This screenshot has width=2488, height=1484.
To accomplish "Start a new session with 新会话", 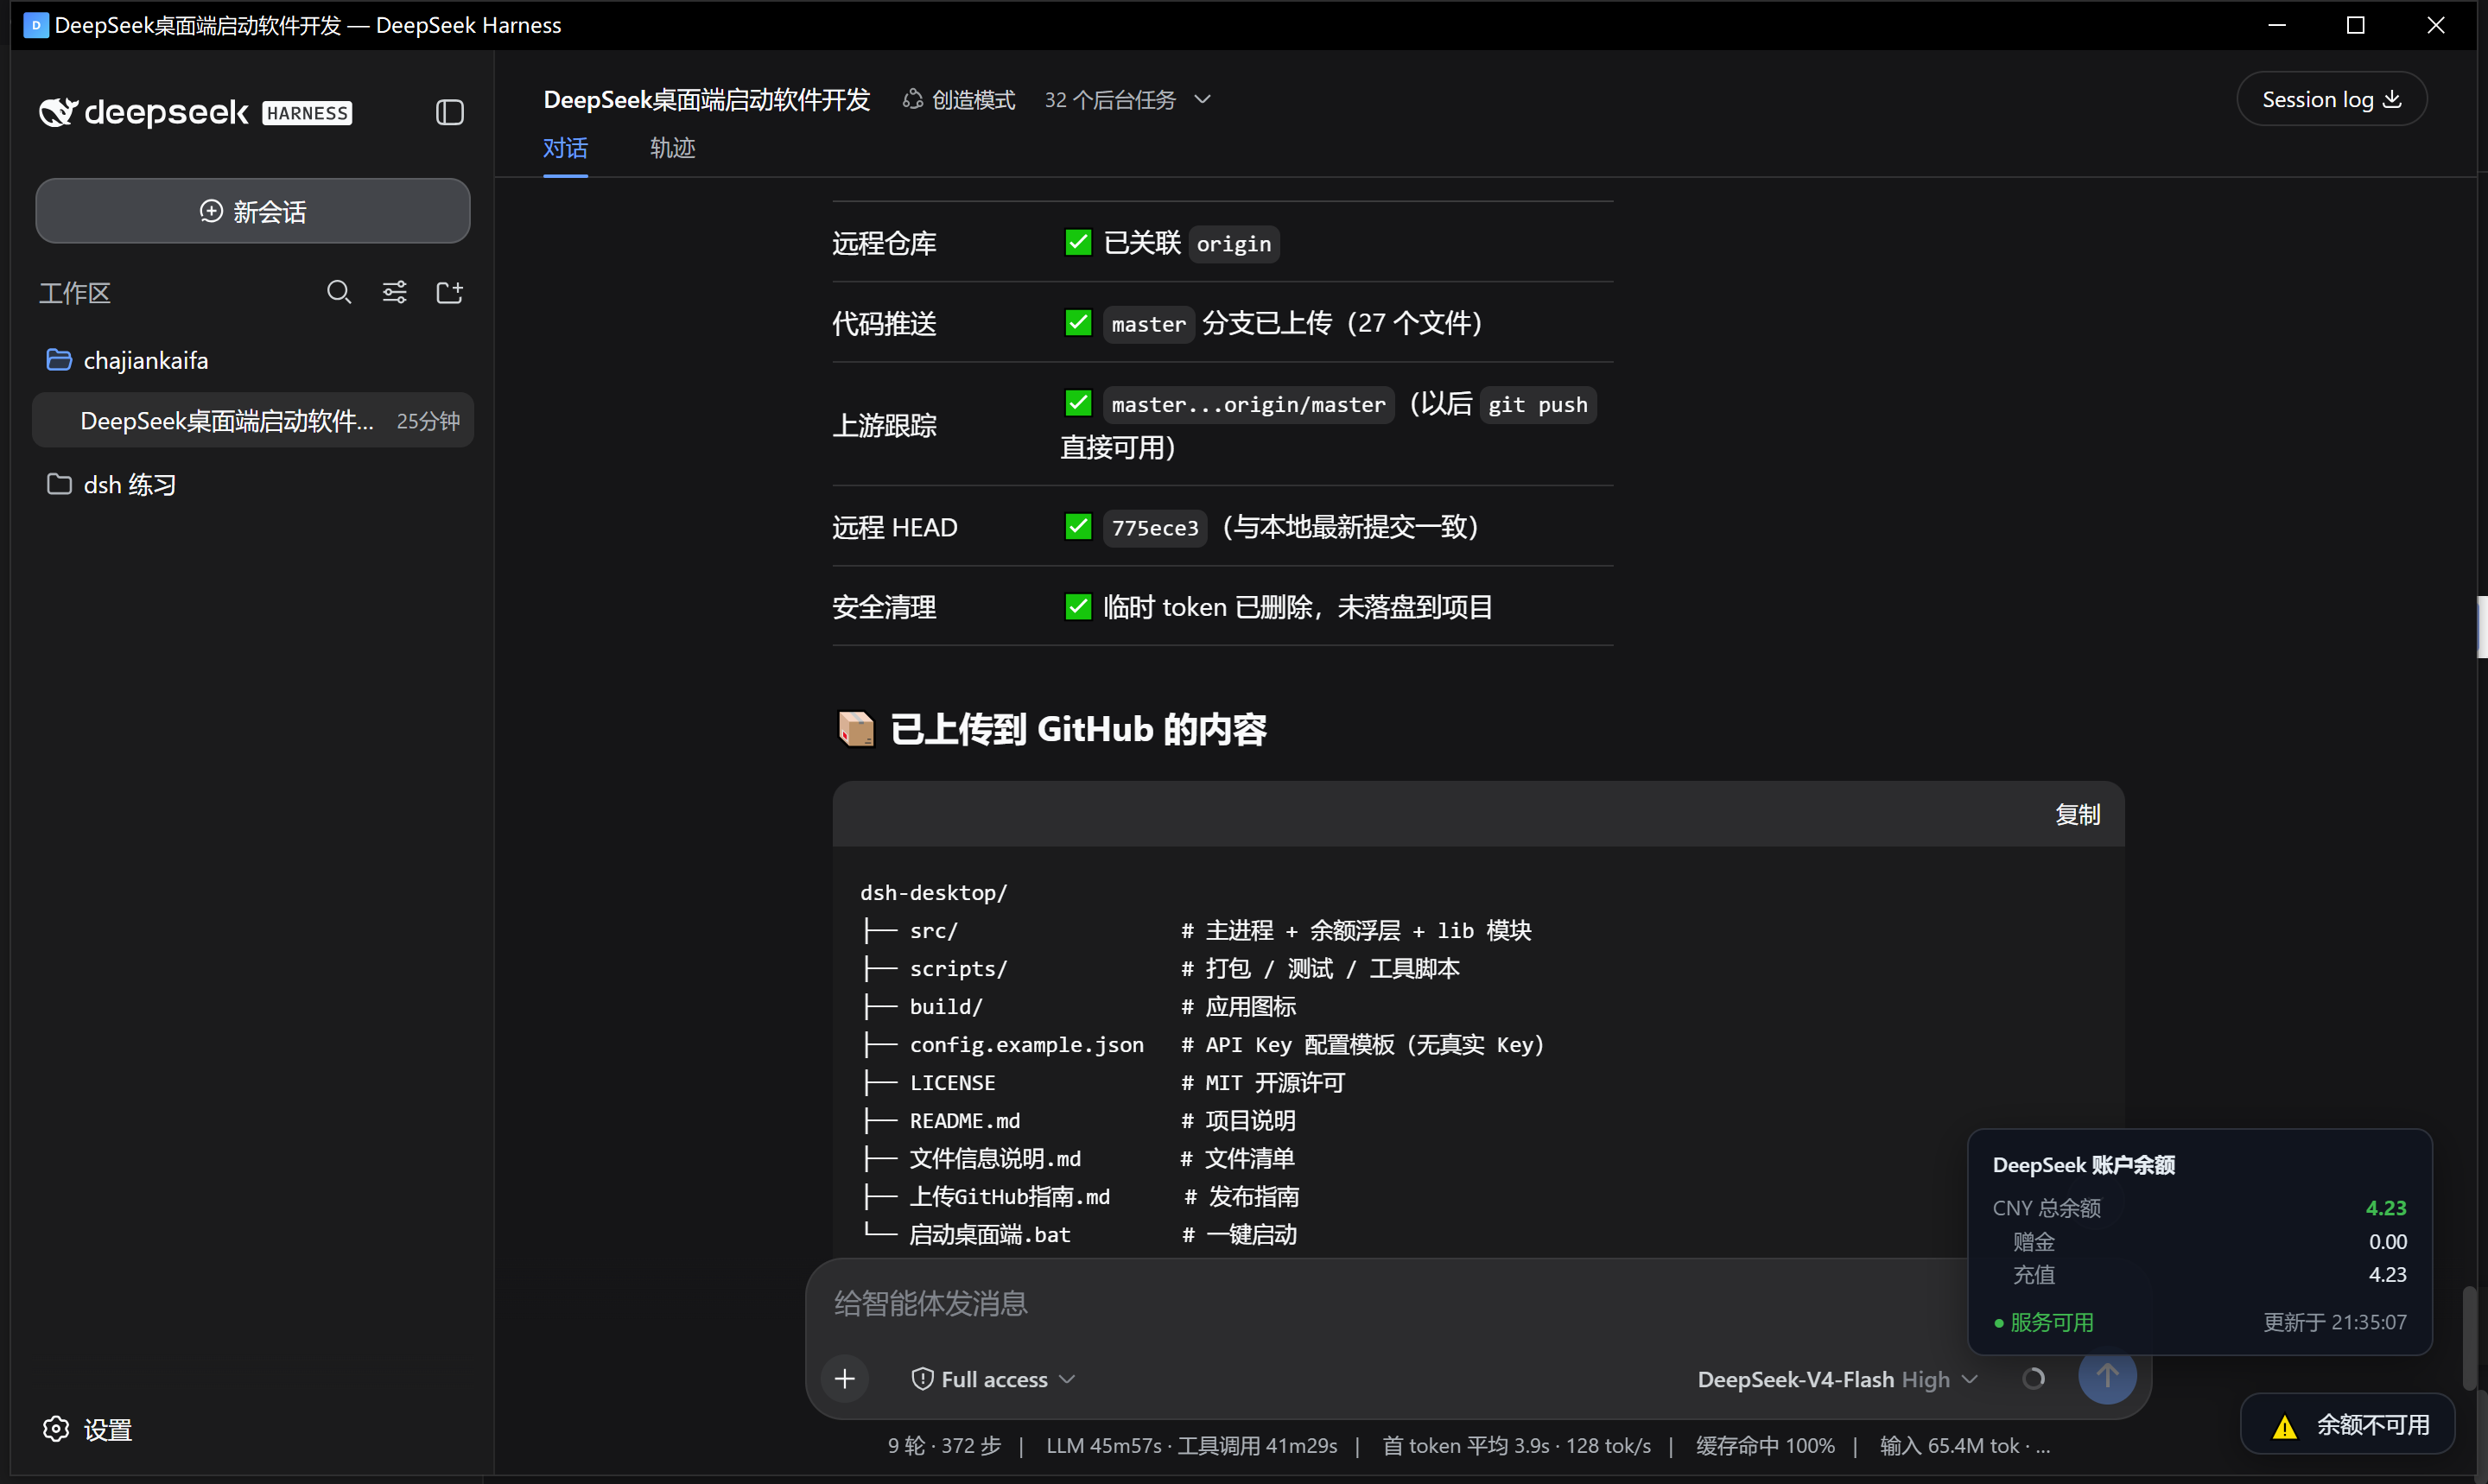I will [x=253, y=211].
